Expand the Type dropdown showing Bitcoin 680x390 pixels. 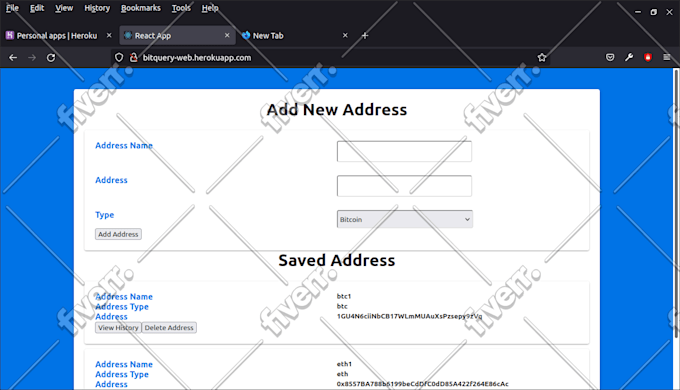[x=405, y=219]
